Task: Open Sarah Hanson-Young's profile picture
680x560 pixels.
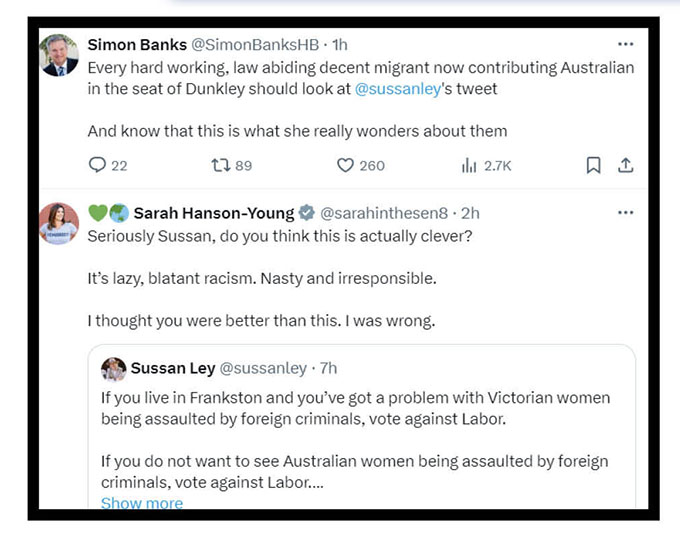Action: click(59, 224)
